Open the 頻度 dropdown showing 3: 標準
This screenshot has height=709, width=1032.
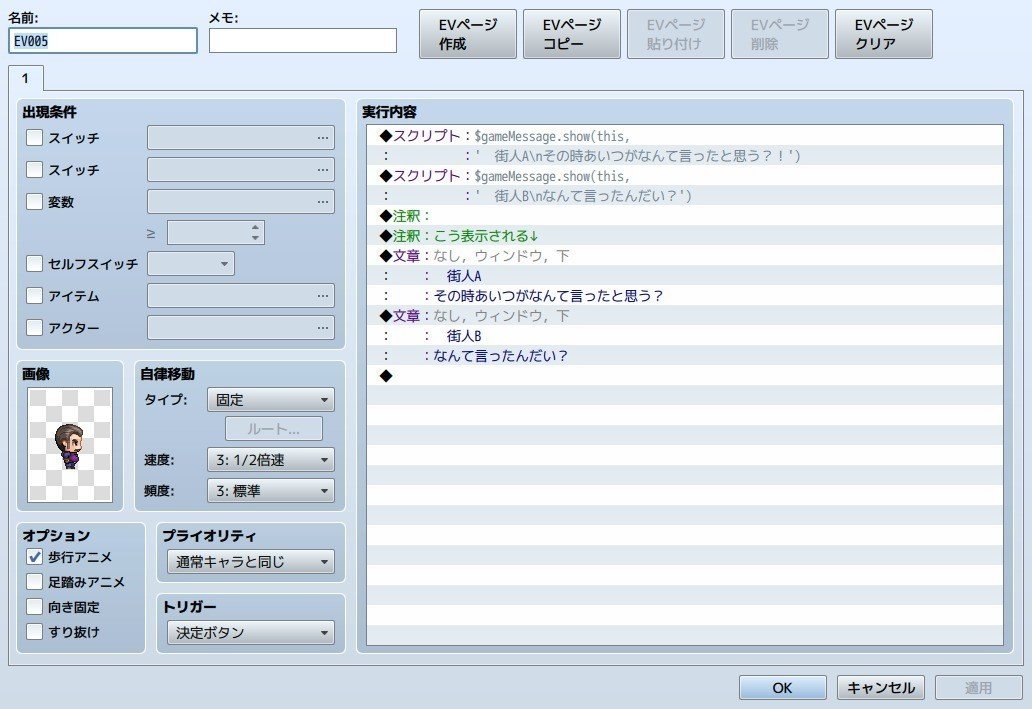coord(270,490)
